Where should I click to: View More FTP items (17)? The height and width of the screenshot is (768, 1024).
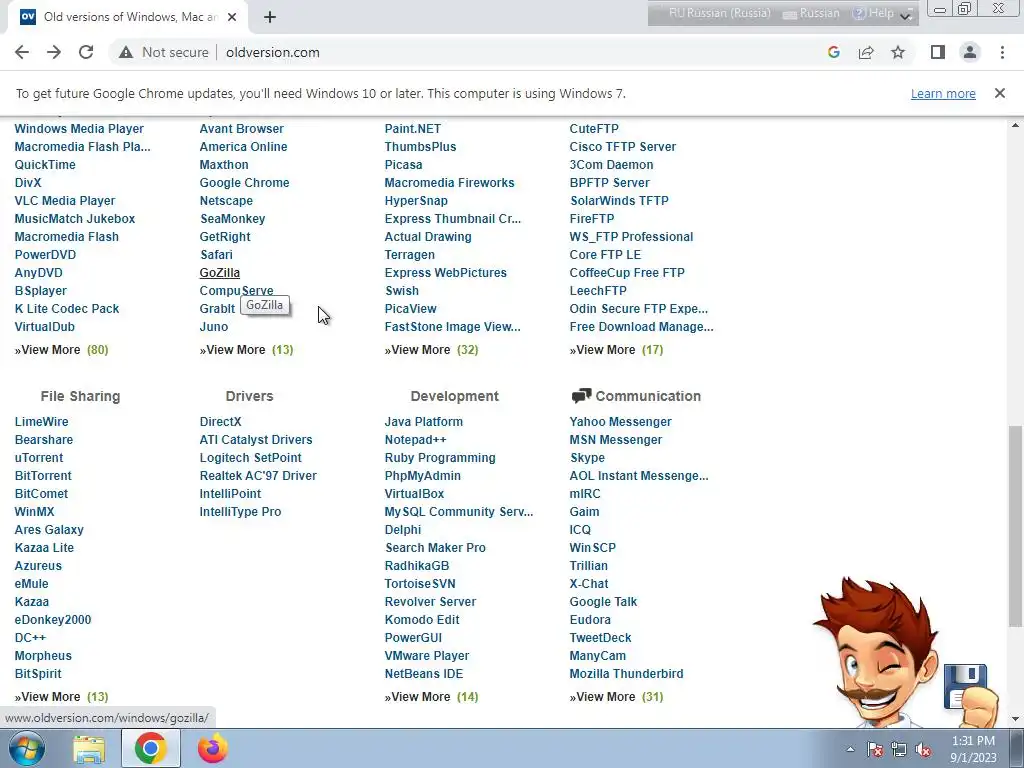(616, 350)
